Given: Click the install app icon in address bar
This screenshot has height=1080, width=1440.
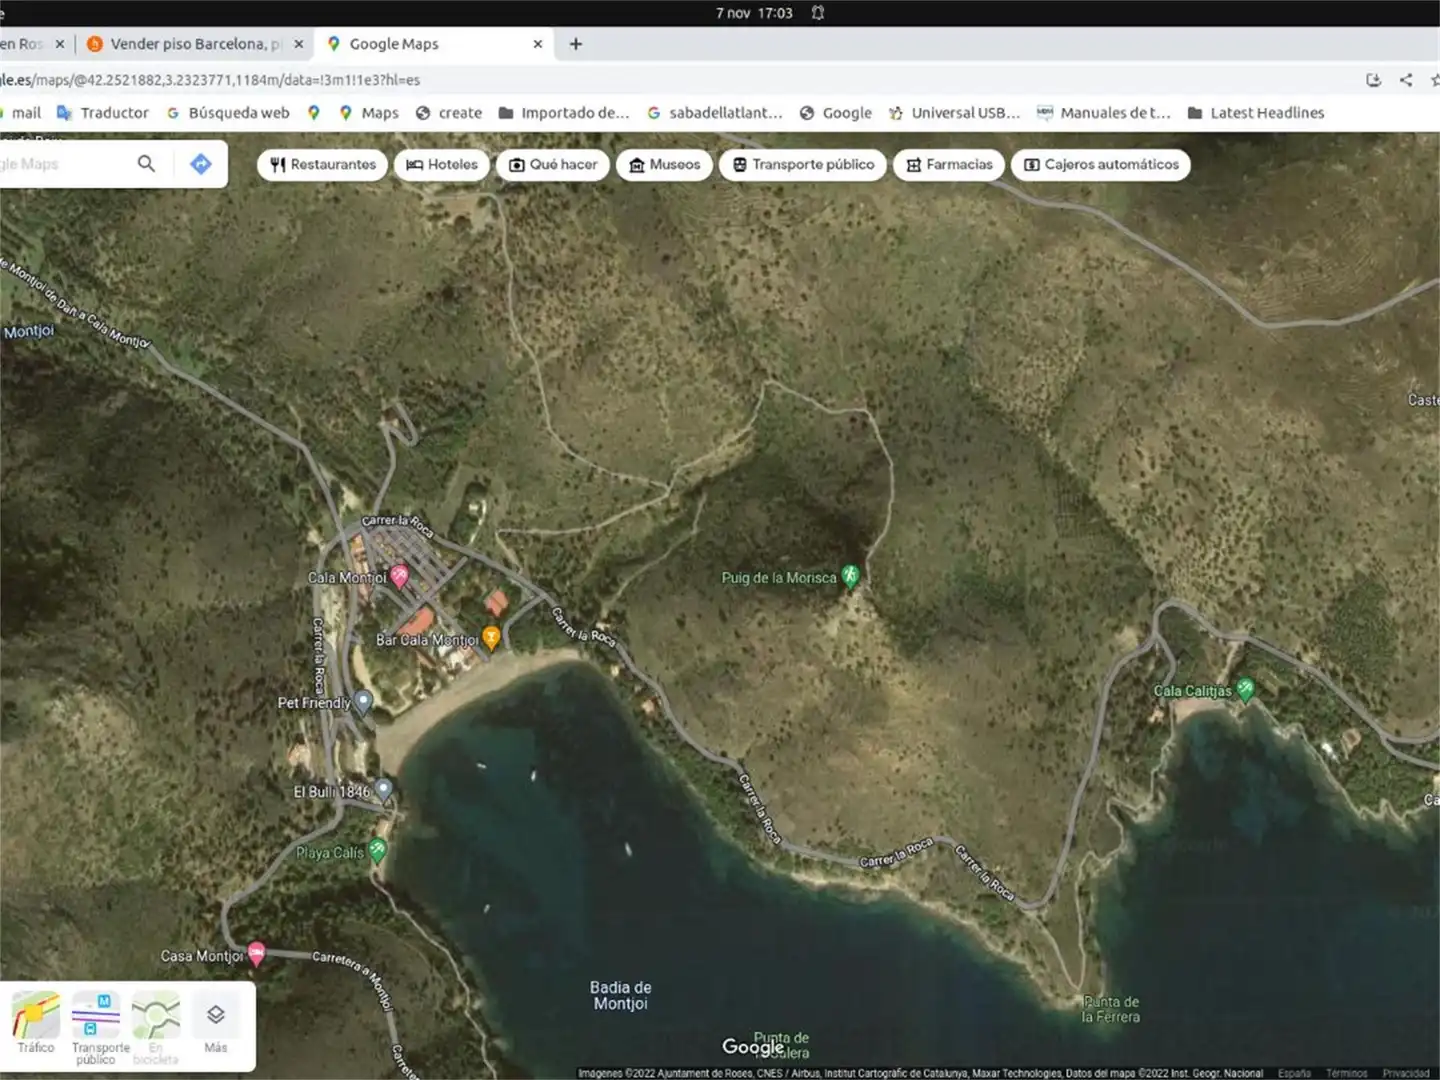Looking at the screenshot, I should click(1373, 80).
